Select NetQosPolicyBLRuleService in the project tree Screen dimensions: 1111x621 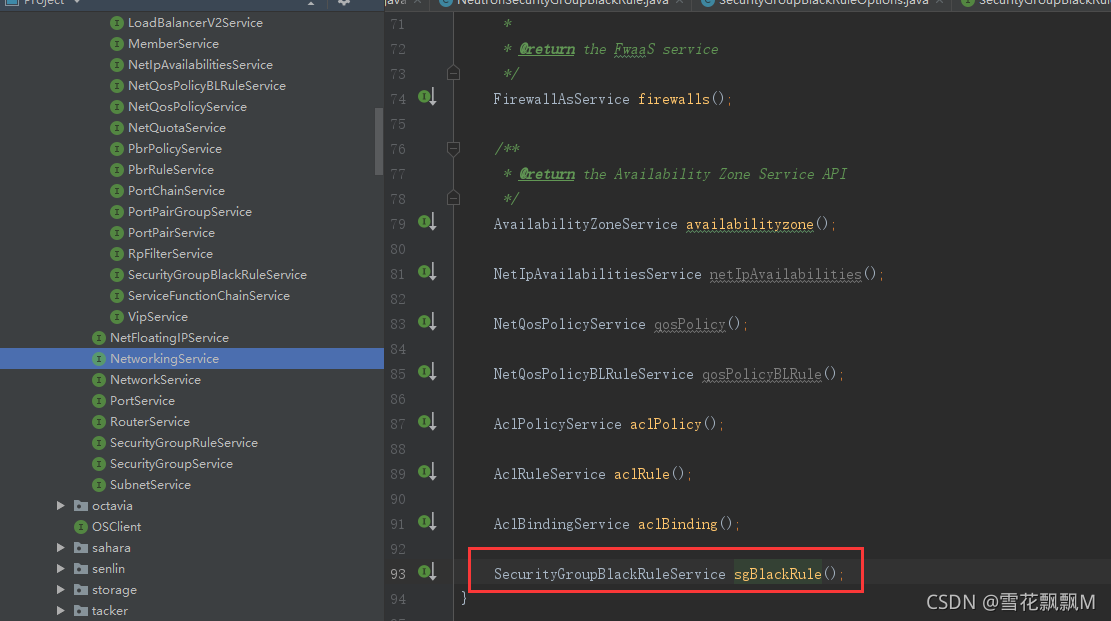tap(207, 86)
